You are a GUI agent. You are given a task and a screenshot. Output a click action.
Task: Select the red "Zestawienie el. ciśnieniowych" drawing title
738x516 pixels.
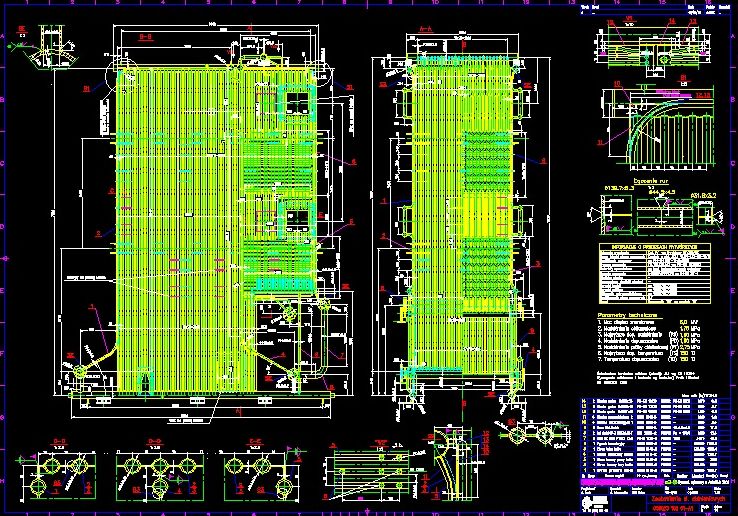[x=688, y=499]
